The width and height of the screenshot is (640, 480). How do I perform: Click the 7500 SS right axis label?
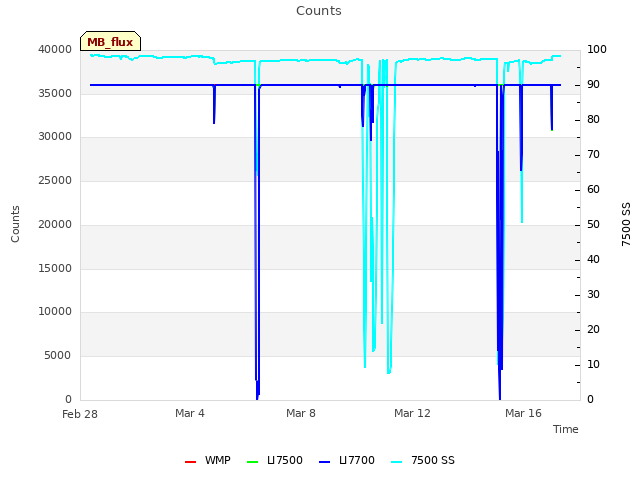(x=626, y=224)
